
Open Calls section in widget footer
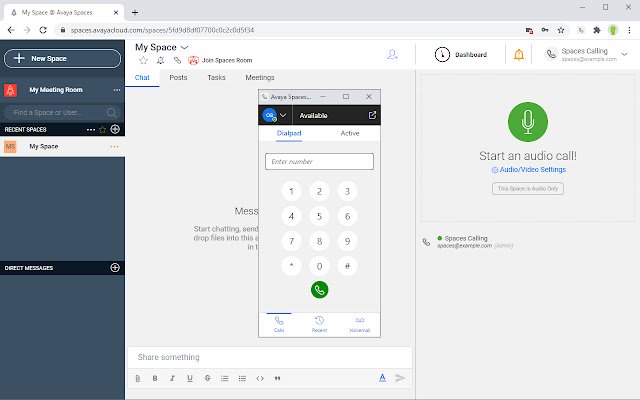point(279,324)
